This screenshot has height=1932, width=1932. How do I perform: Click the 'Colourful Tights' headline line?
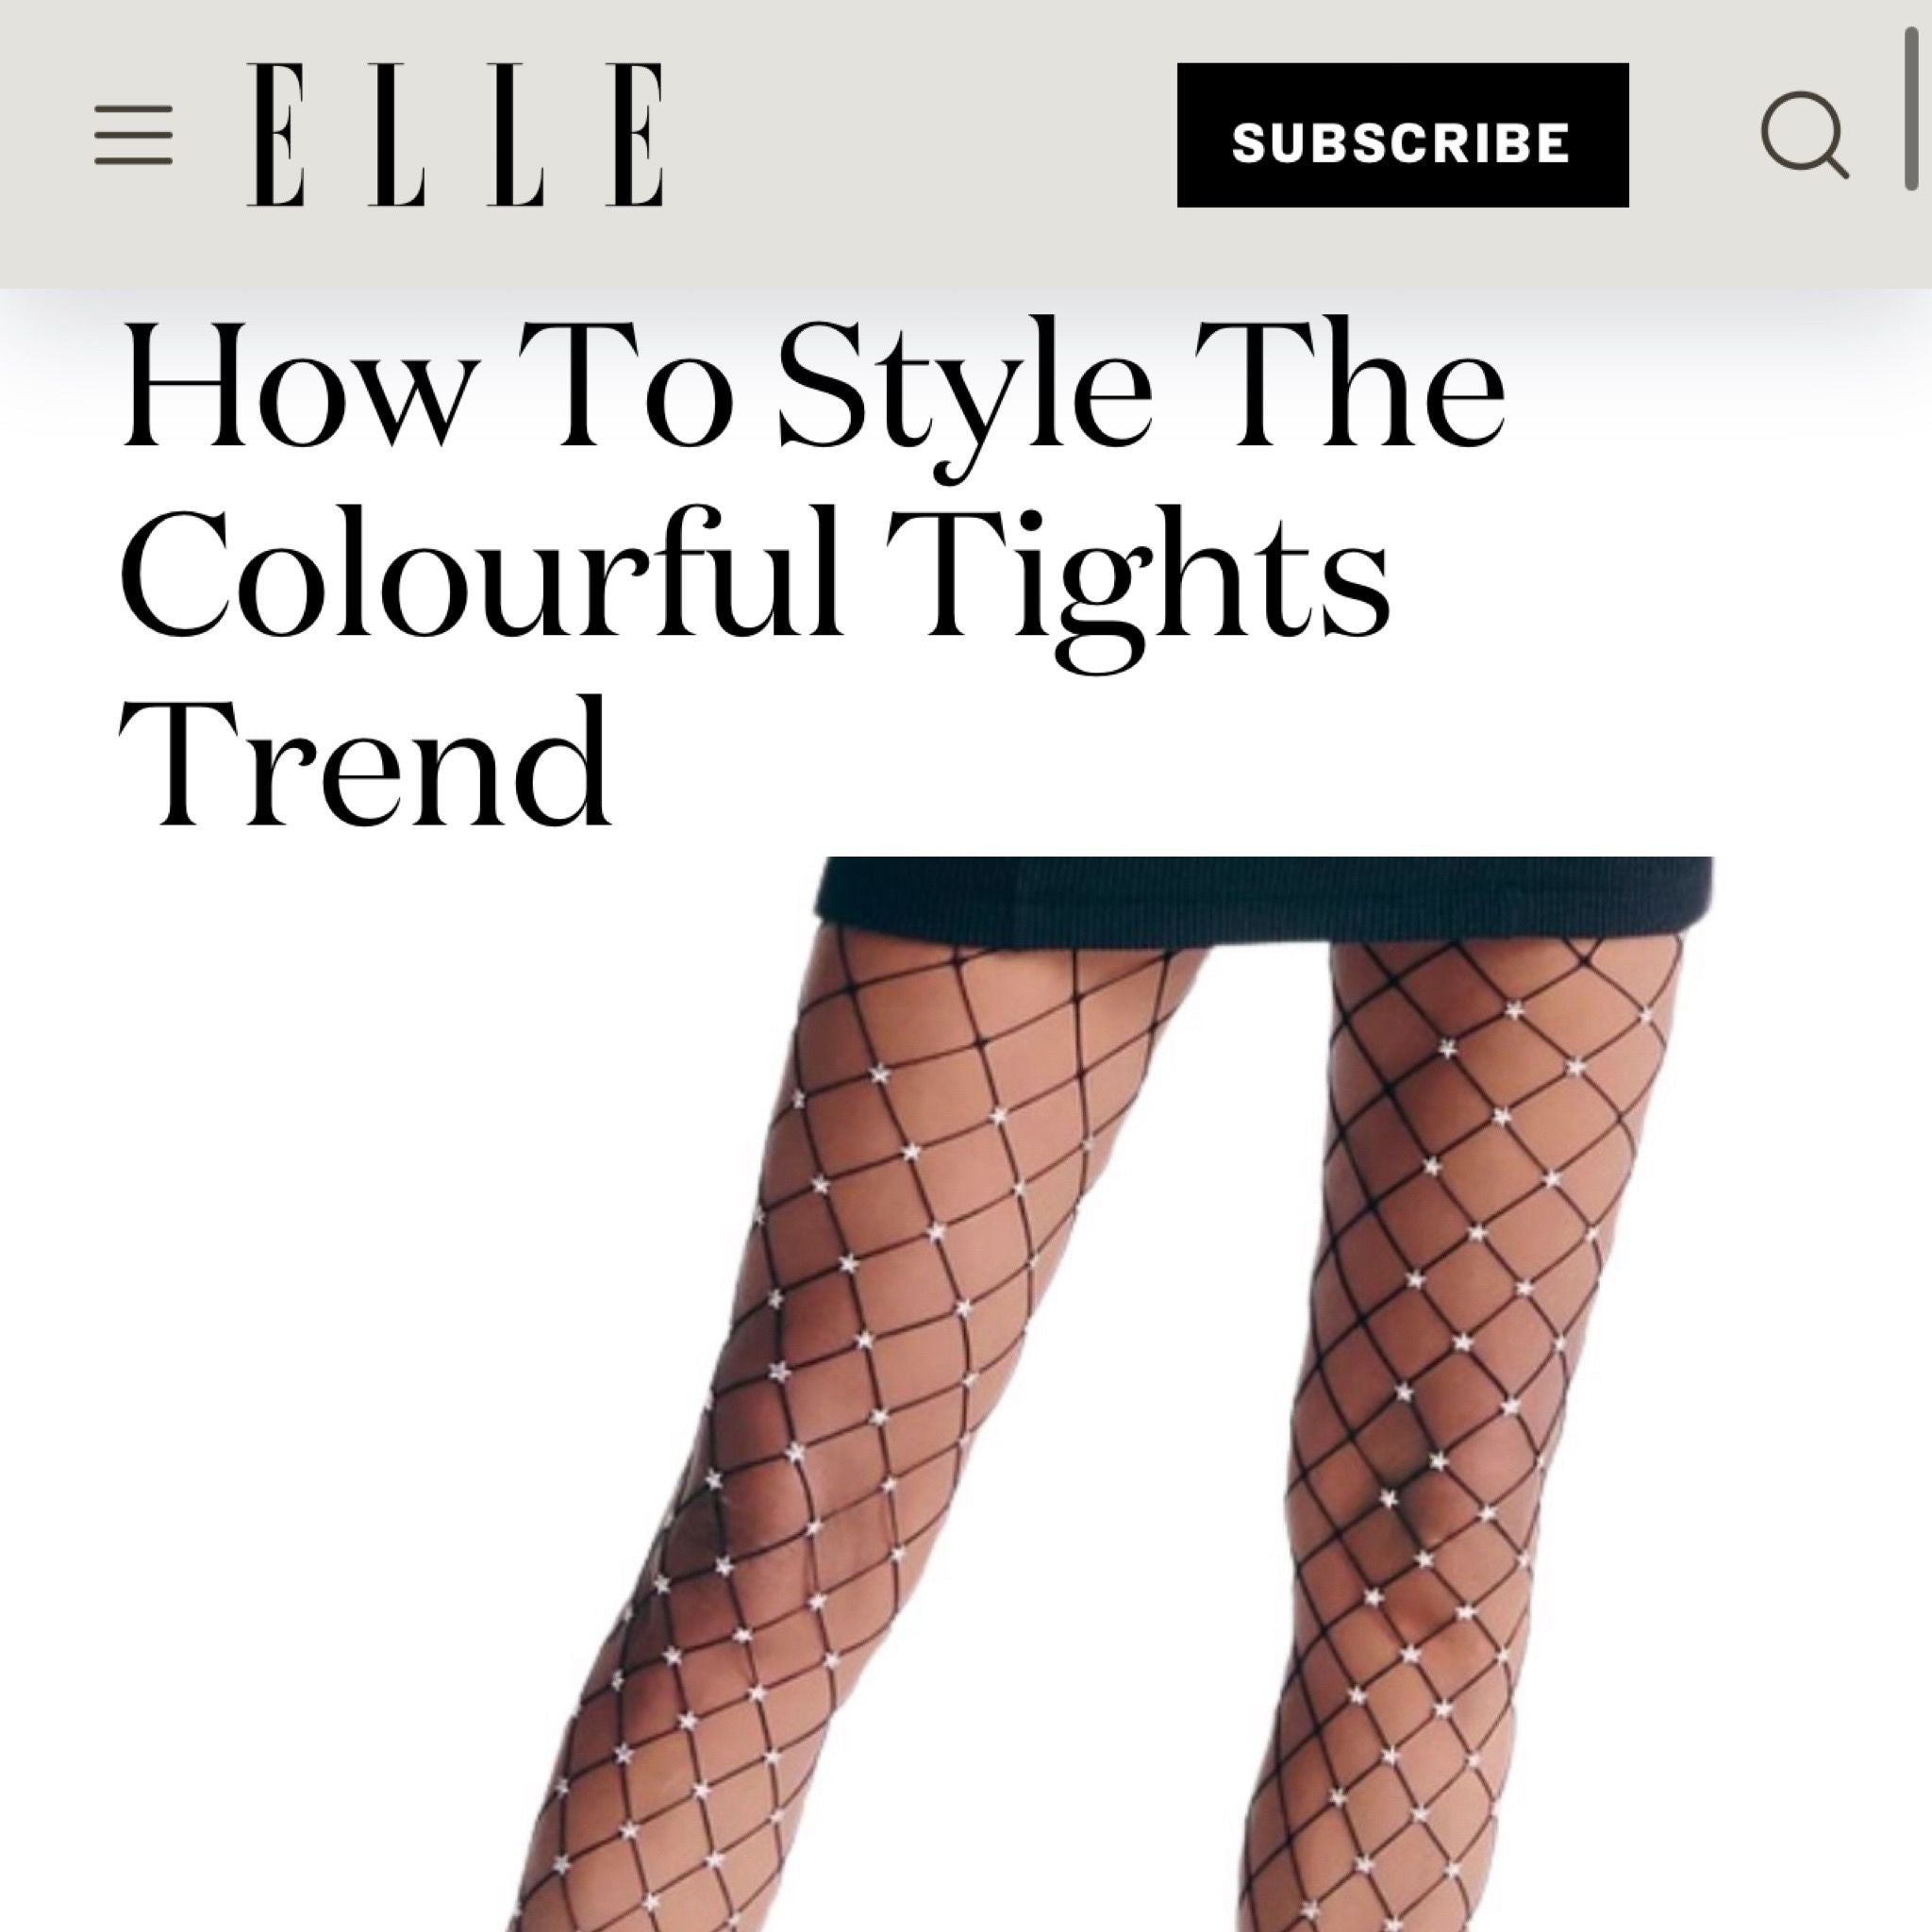pyautogui.click(x=755, y=580)
